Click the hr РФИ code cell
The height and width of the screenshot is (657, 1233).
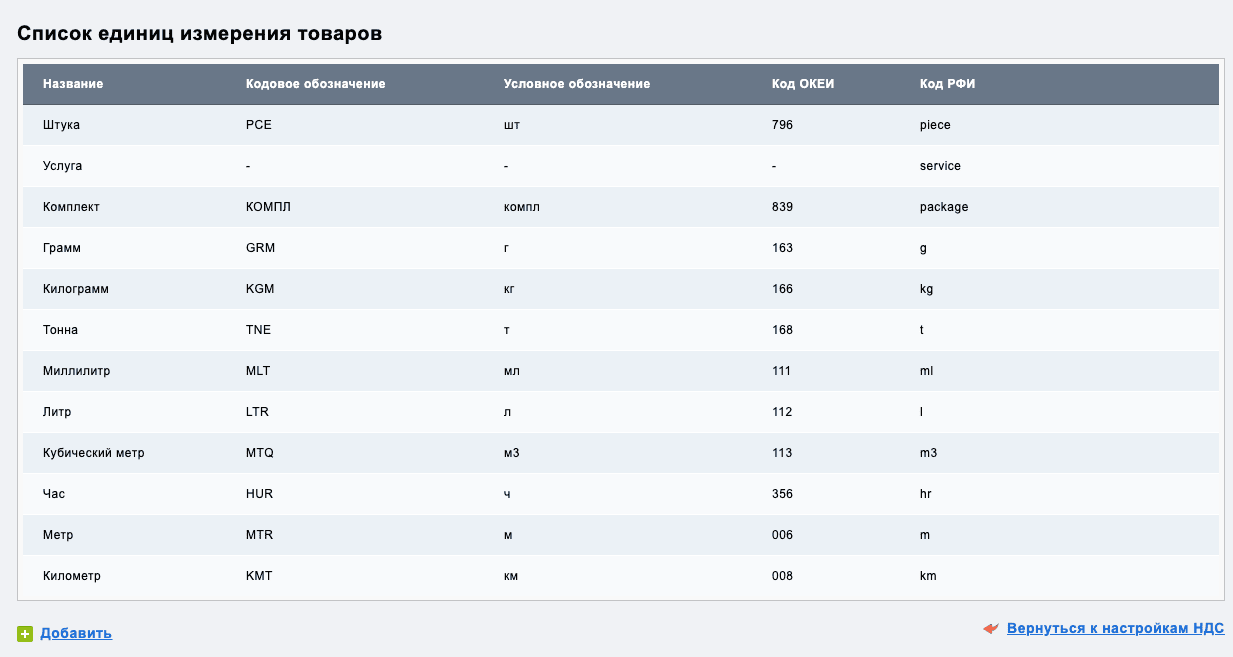pos(925,494)
